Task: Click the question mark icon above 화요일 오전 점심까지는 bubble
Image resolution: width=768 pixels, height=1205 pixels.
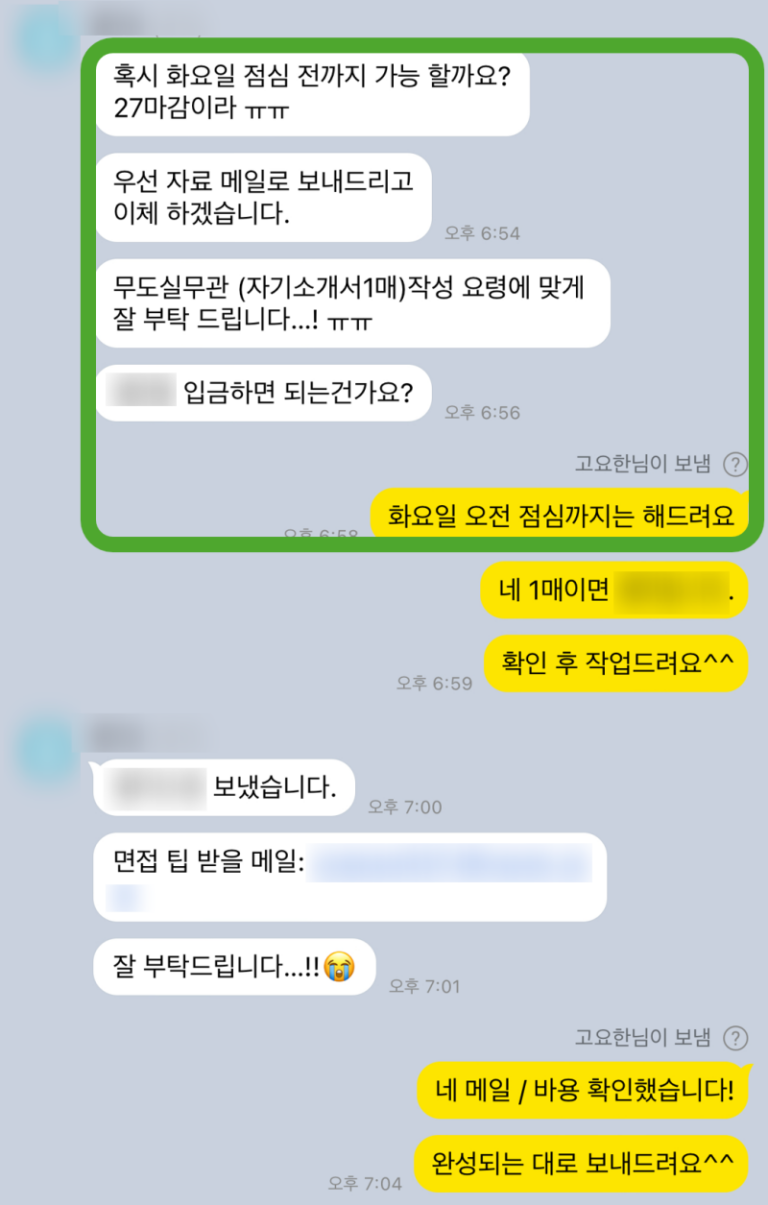Action: [x=736, y=464]
